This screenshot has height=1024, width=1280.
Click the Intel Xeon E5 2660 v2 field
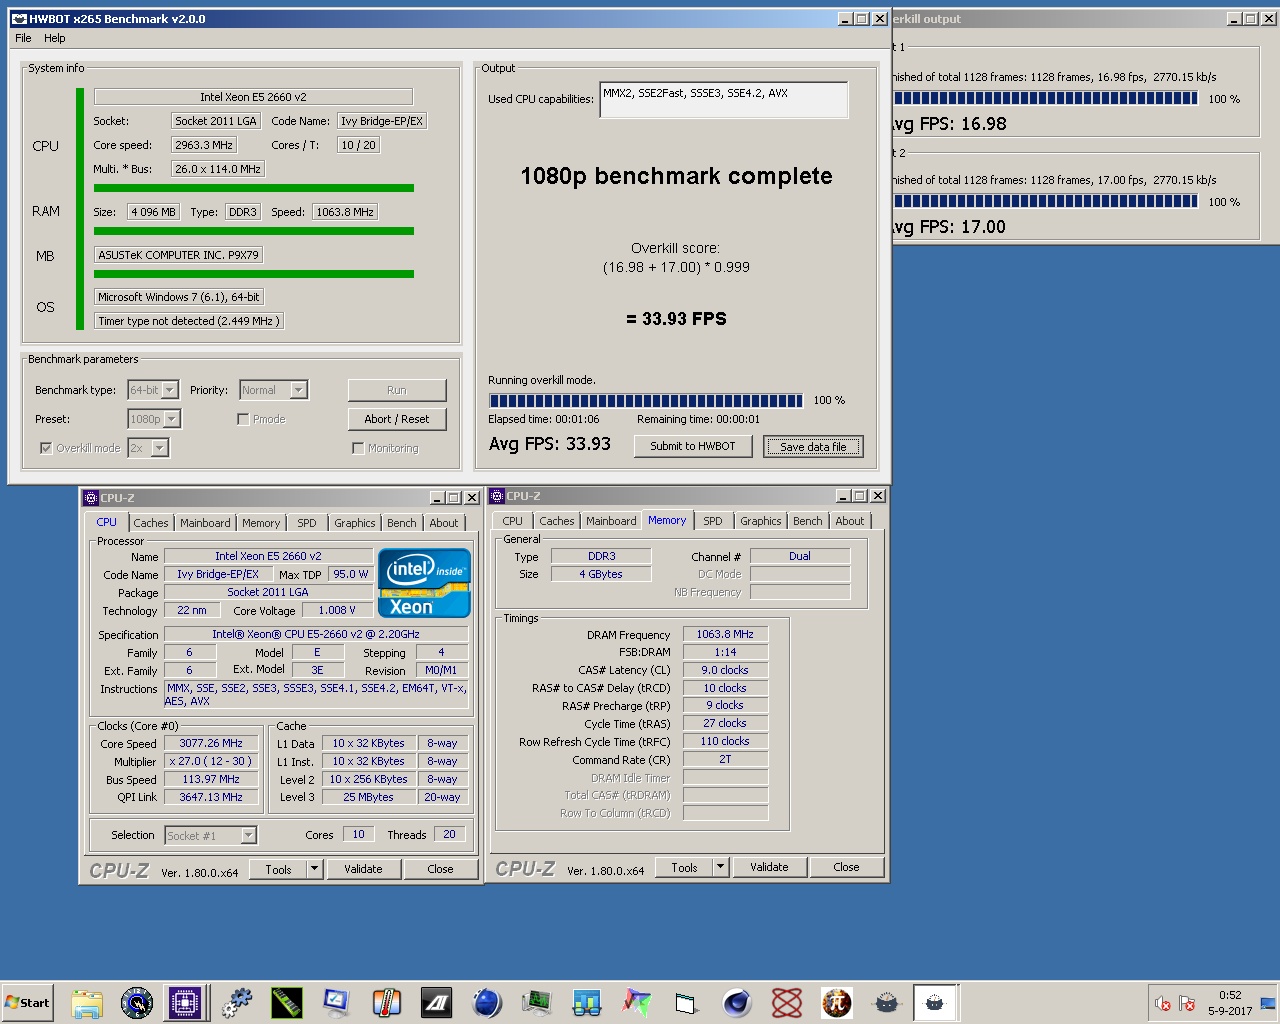(253, 97)
